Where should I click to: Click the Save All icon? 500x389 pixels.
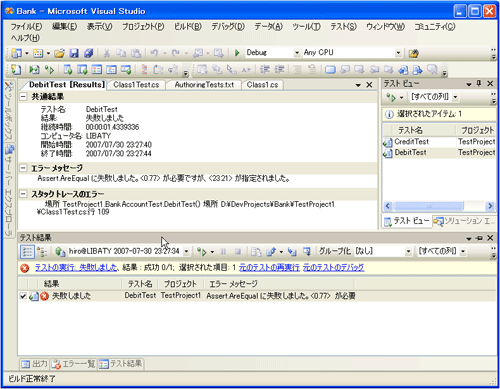88,53
